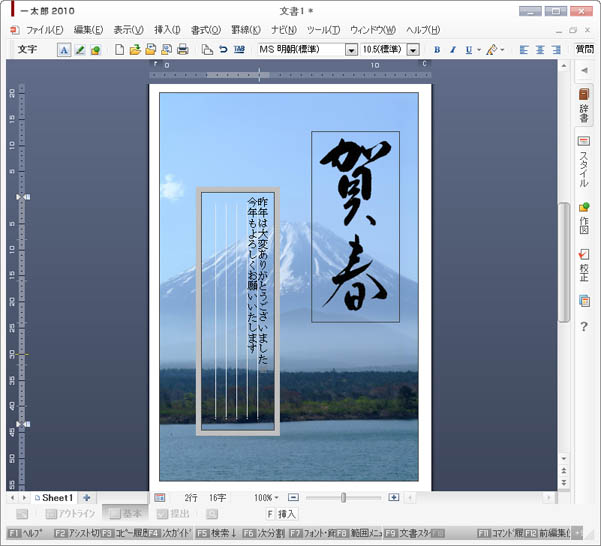Expand the 10.5 font size dropdown
This screenshot has height=546, width=601.
(x=412, y=50)
